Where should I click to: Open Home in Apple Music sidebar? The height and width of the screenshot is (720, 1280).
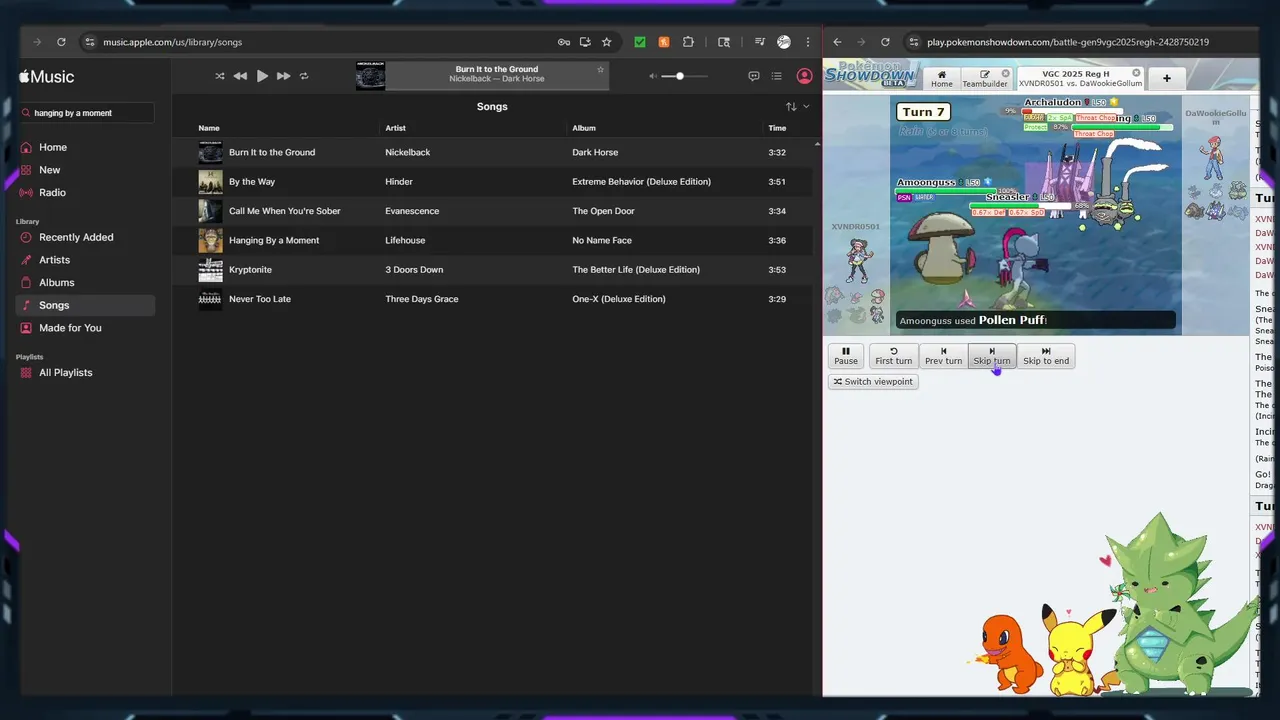coord(53,147)
